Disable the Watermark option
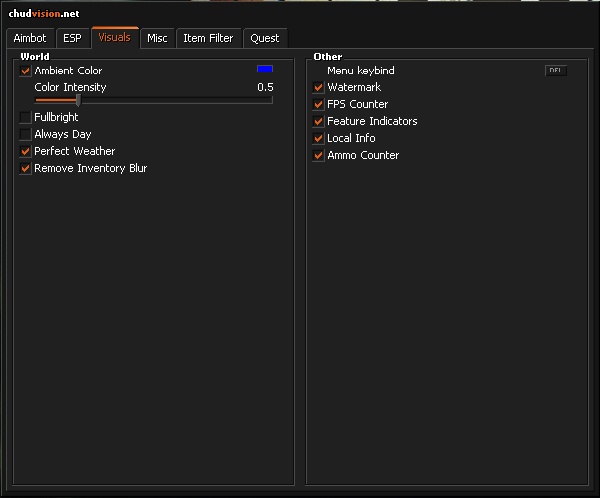Screen dimensions: 600x498 tap(318, 87)
